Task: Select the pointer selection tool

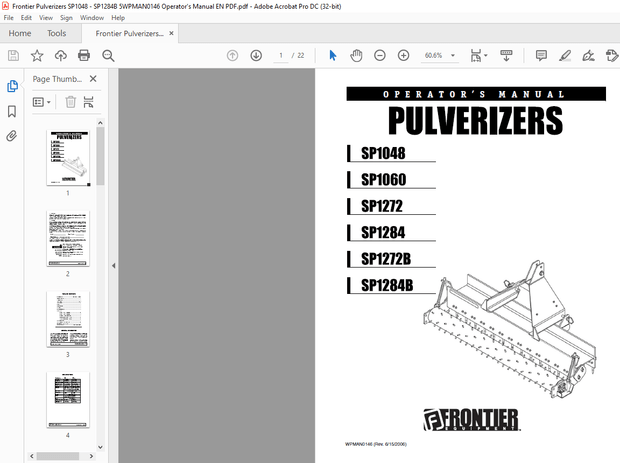Action: [333, 56]
